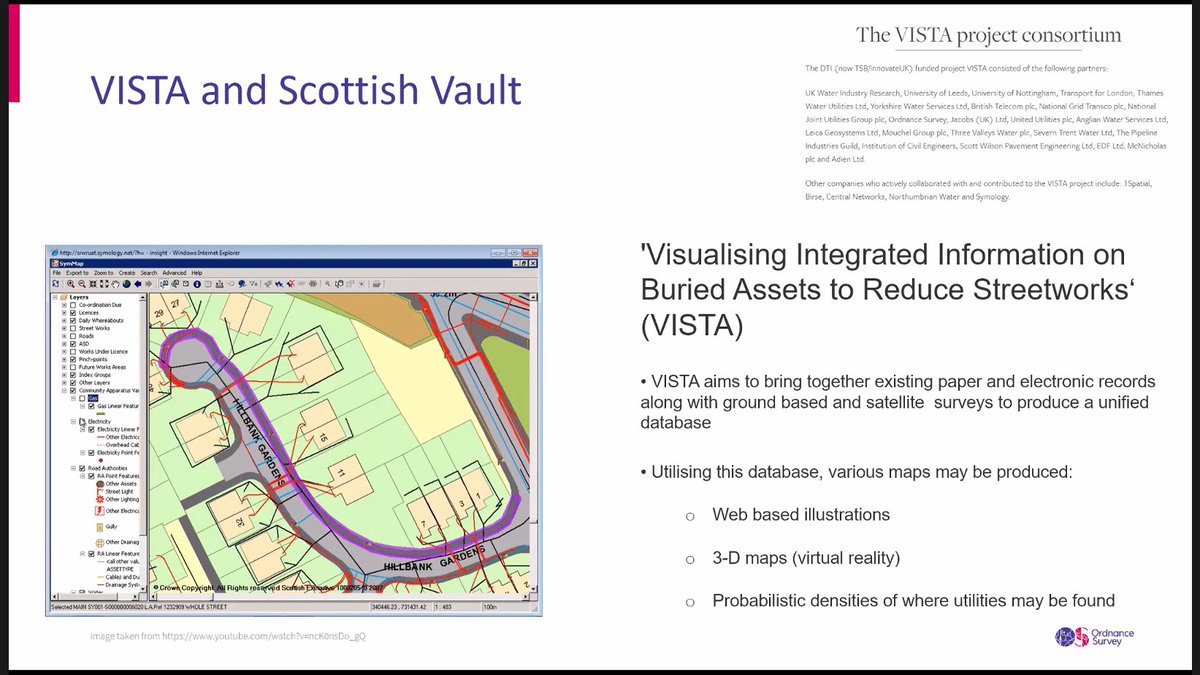Select the RA Linear Features tree item
The image size is (1200, 675).
point(117,553)
